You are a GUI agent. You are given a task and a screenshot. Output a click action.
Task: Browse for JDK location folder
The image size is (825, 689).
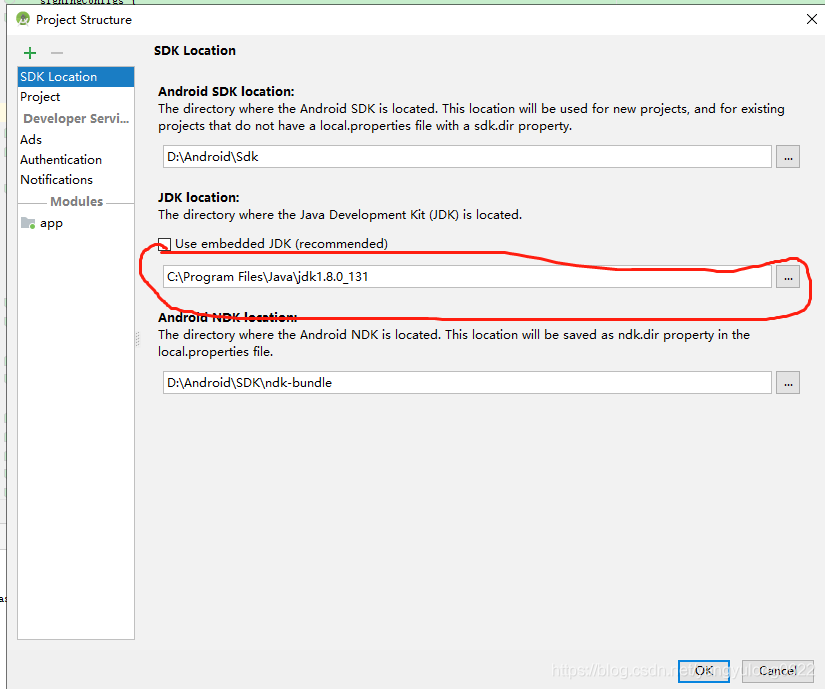[788, 277]
